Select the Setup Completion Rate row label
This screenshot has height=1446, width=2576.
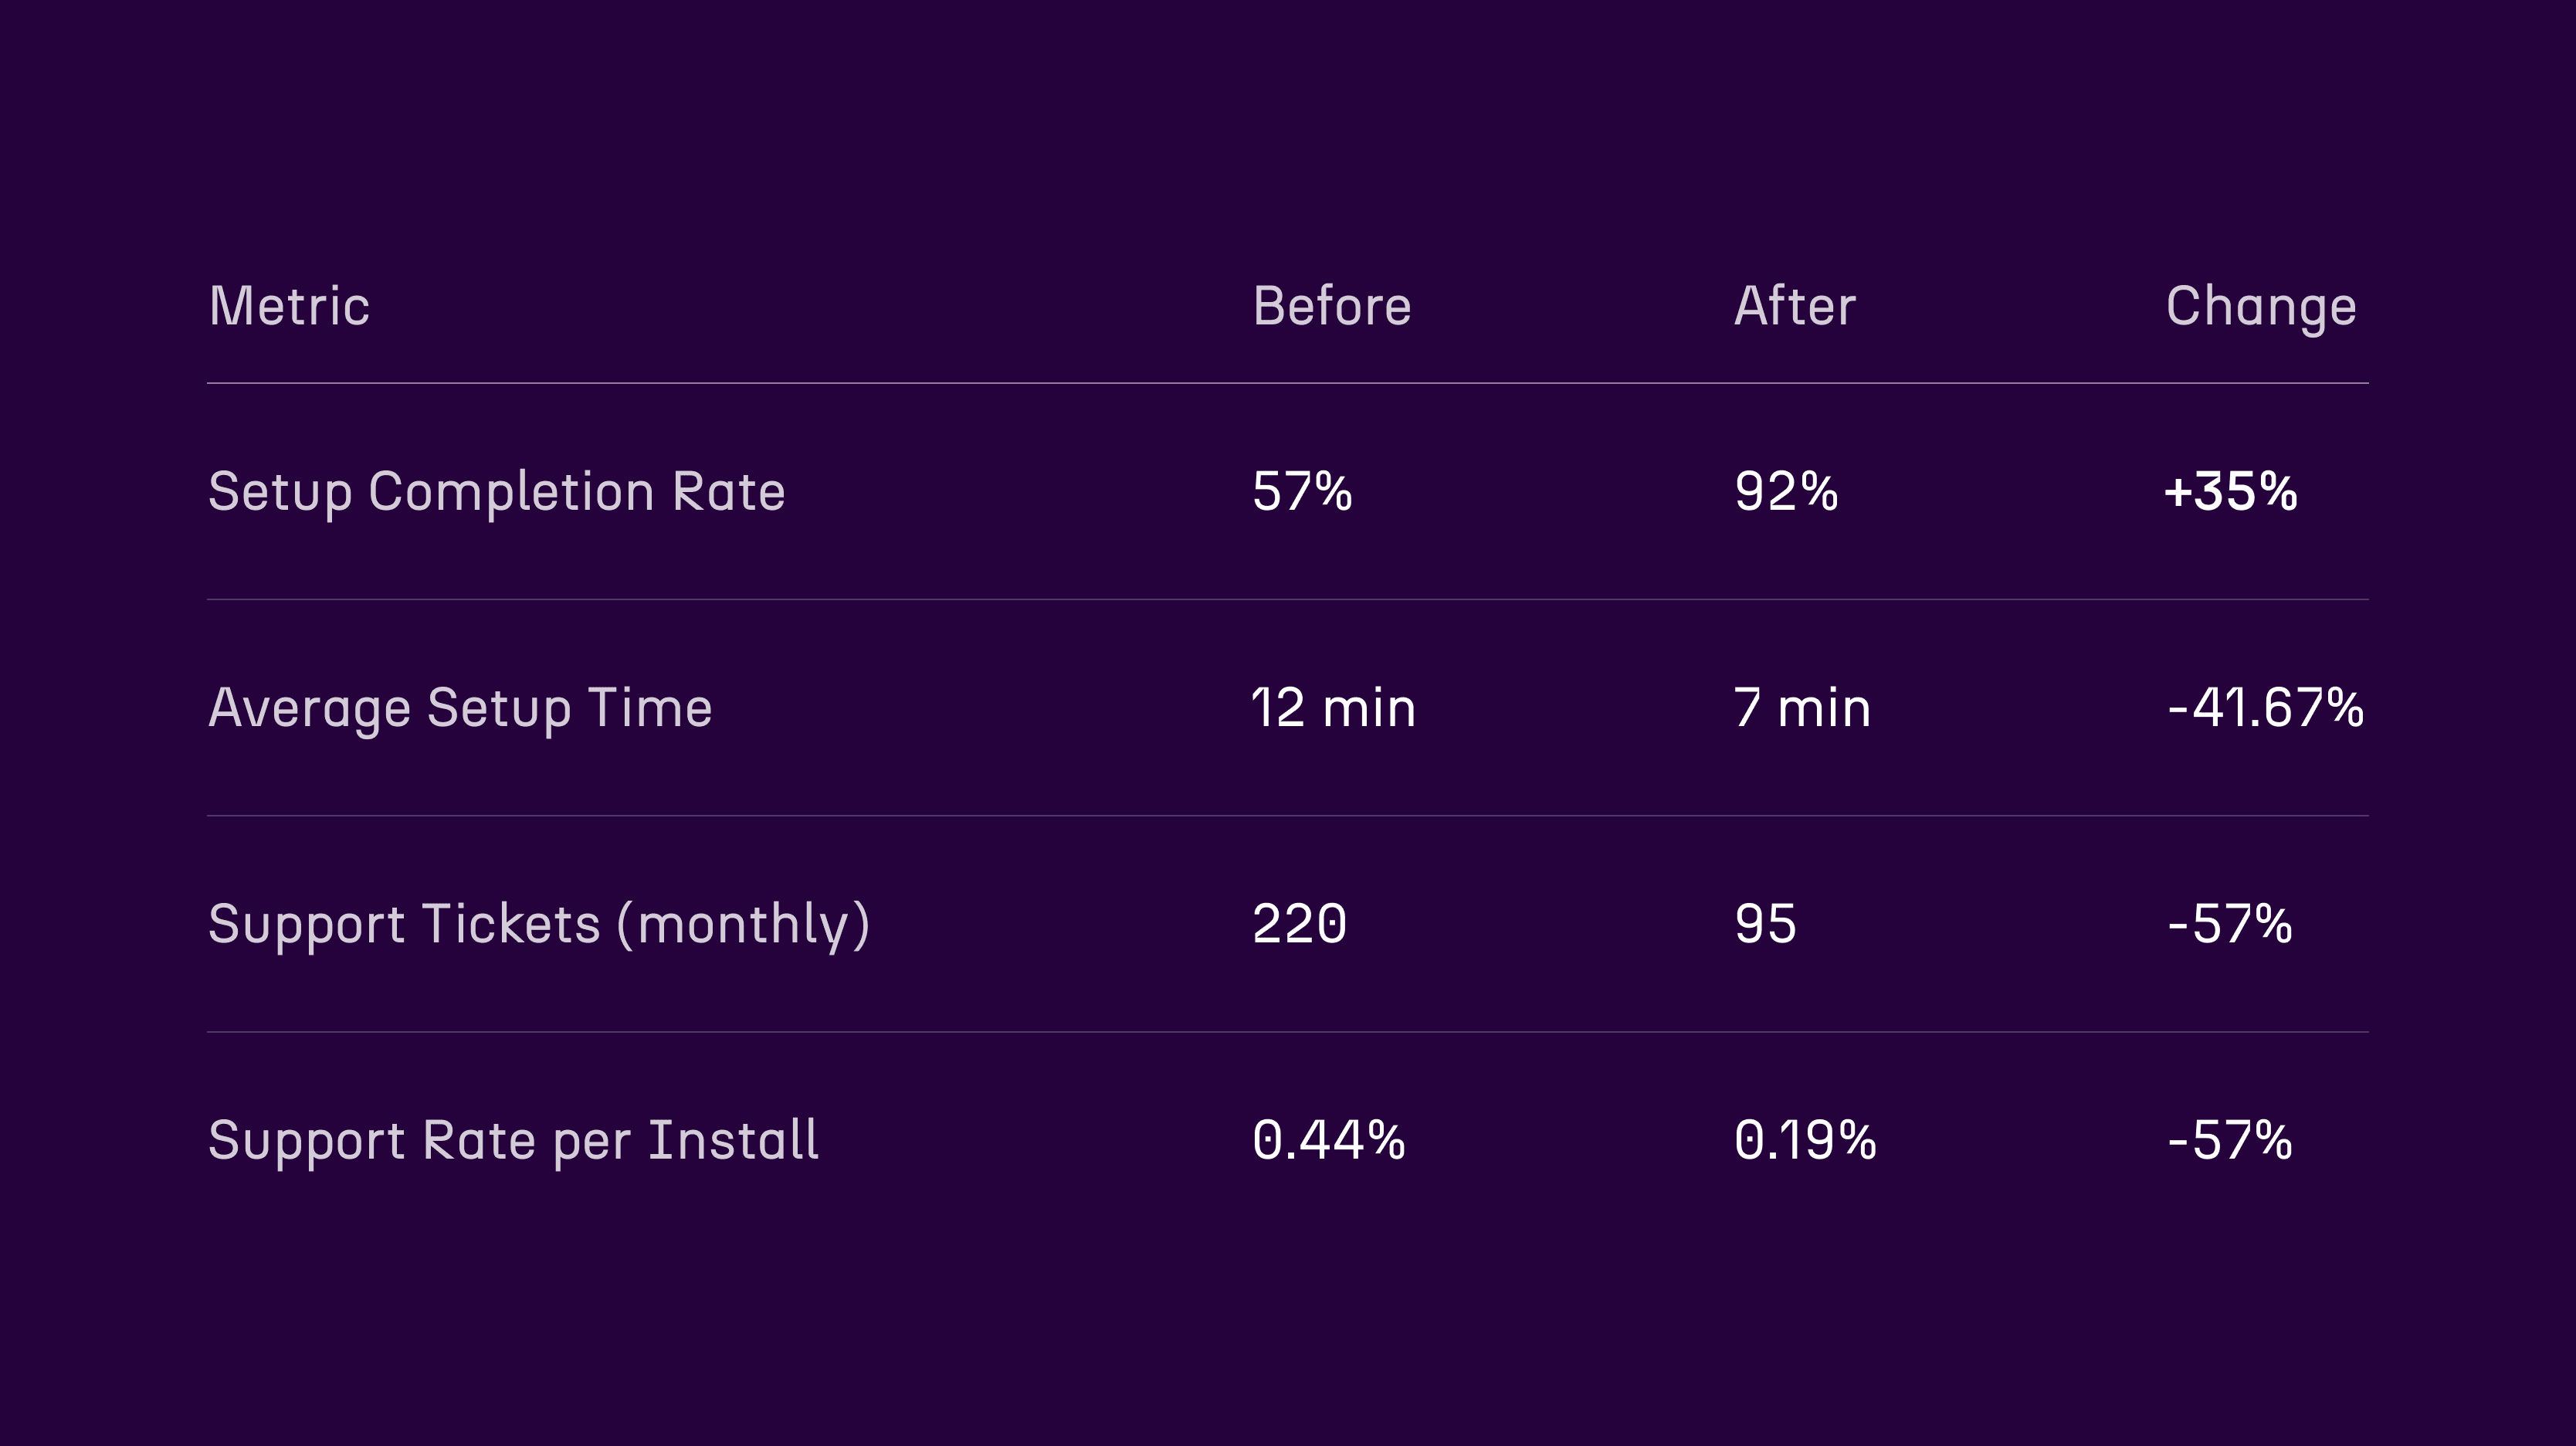coord(497,493)
